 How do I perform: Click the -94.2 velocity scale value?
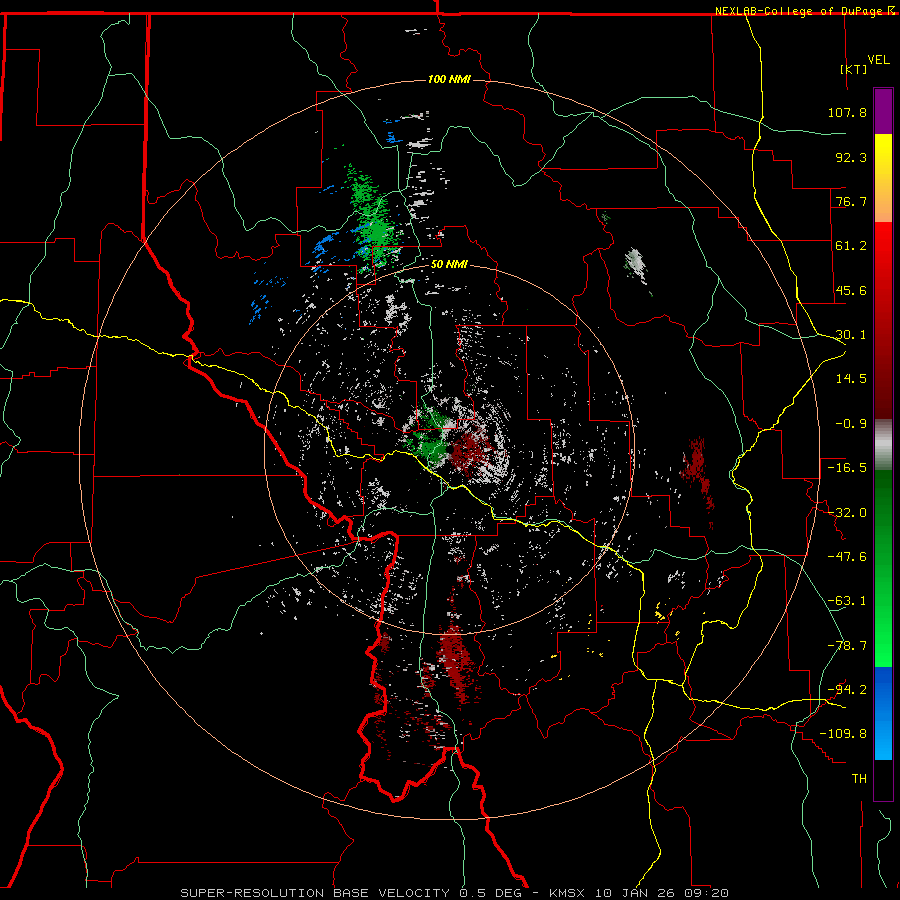[x=847, y=690]
